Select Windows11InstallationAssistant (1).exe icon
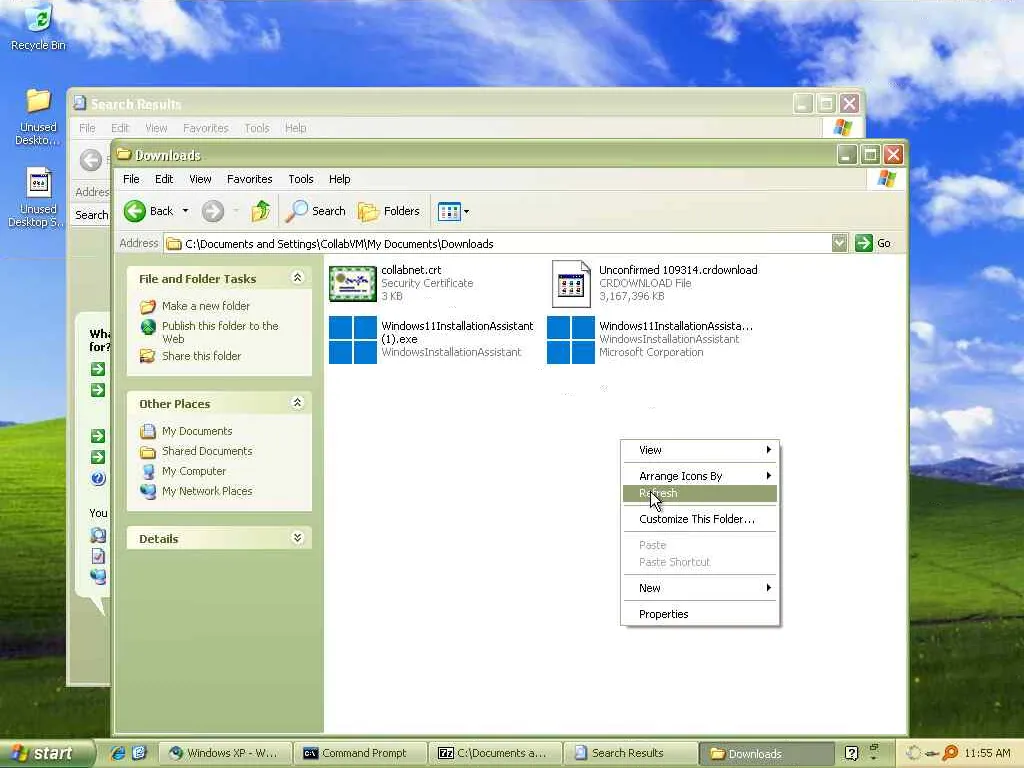This screenshot has height=768, width=1024. [353, 340]
